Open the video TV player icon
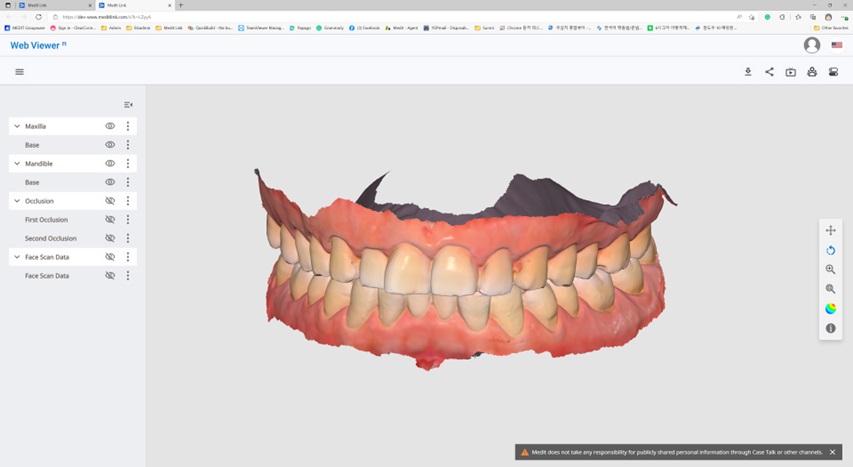853x467 pixels. (x=790, y=72)
